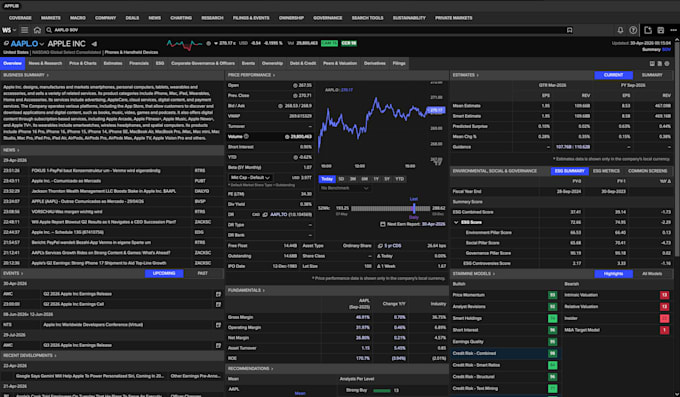Viewport: 680px width, 397px height.
Task: Open the Mkt Cap - Default dropdown
Action: [x=250, y=178]
